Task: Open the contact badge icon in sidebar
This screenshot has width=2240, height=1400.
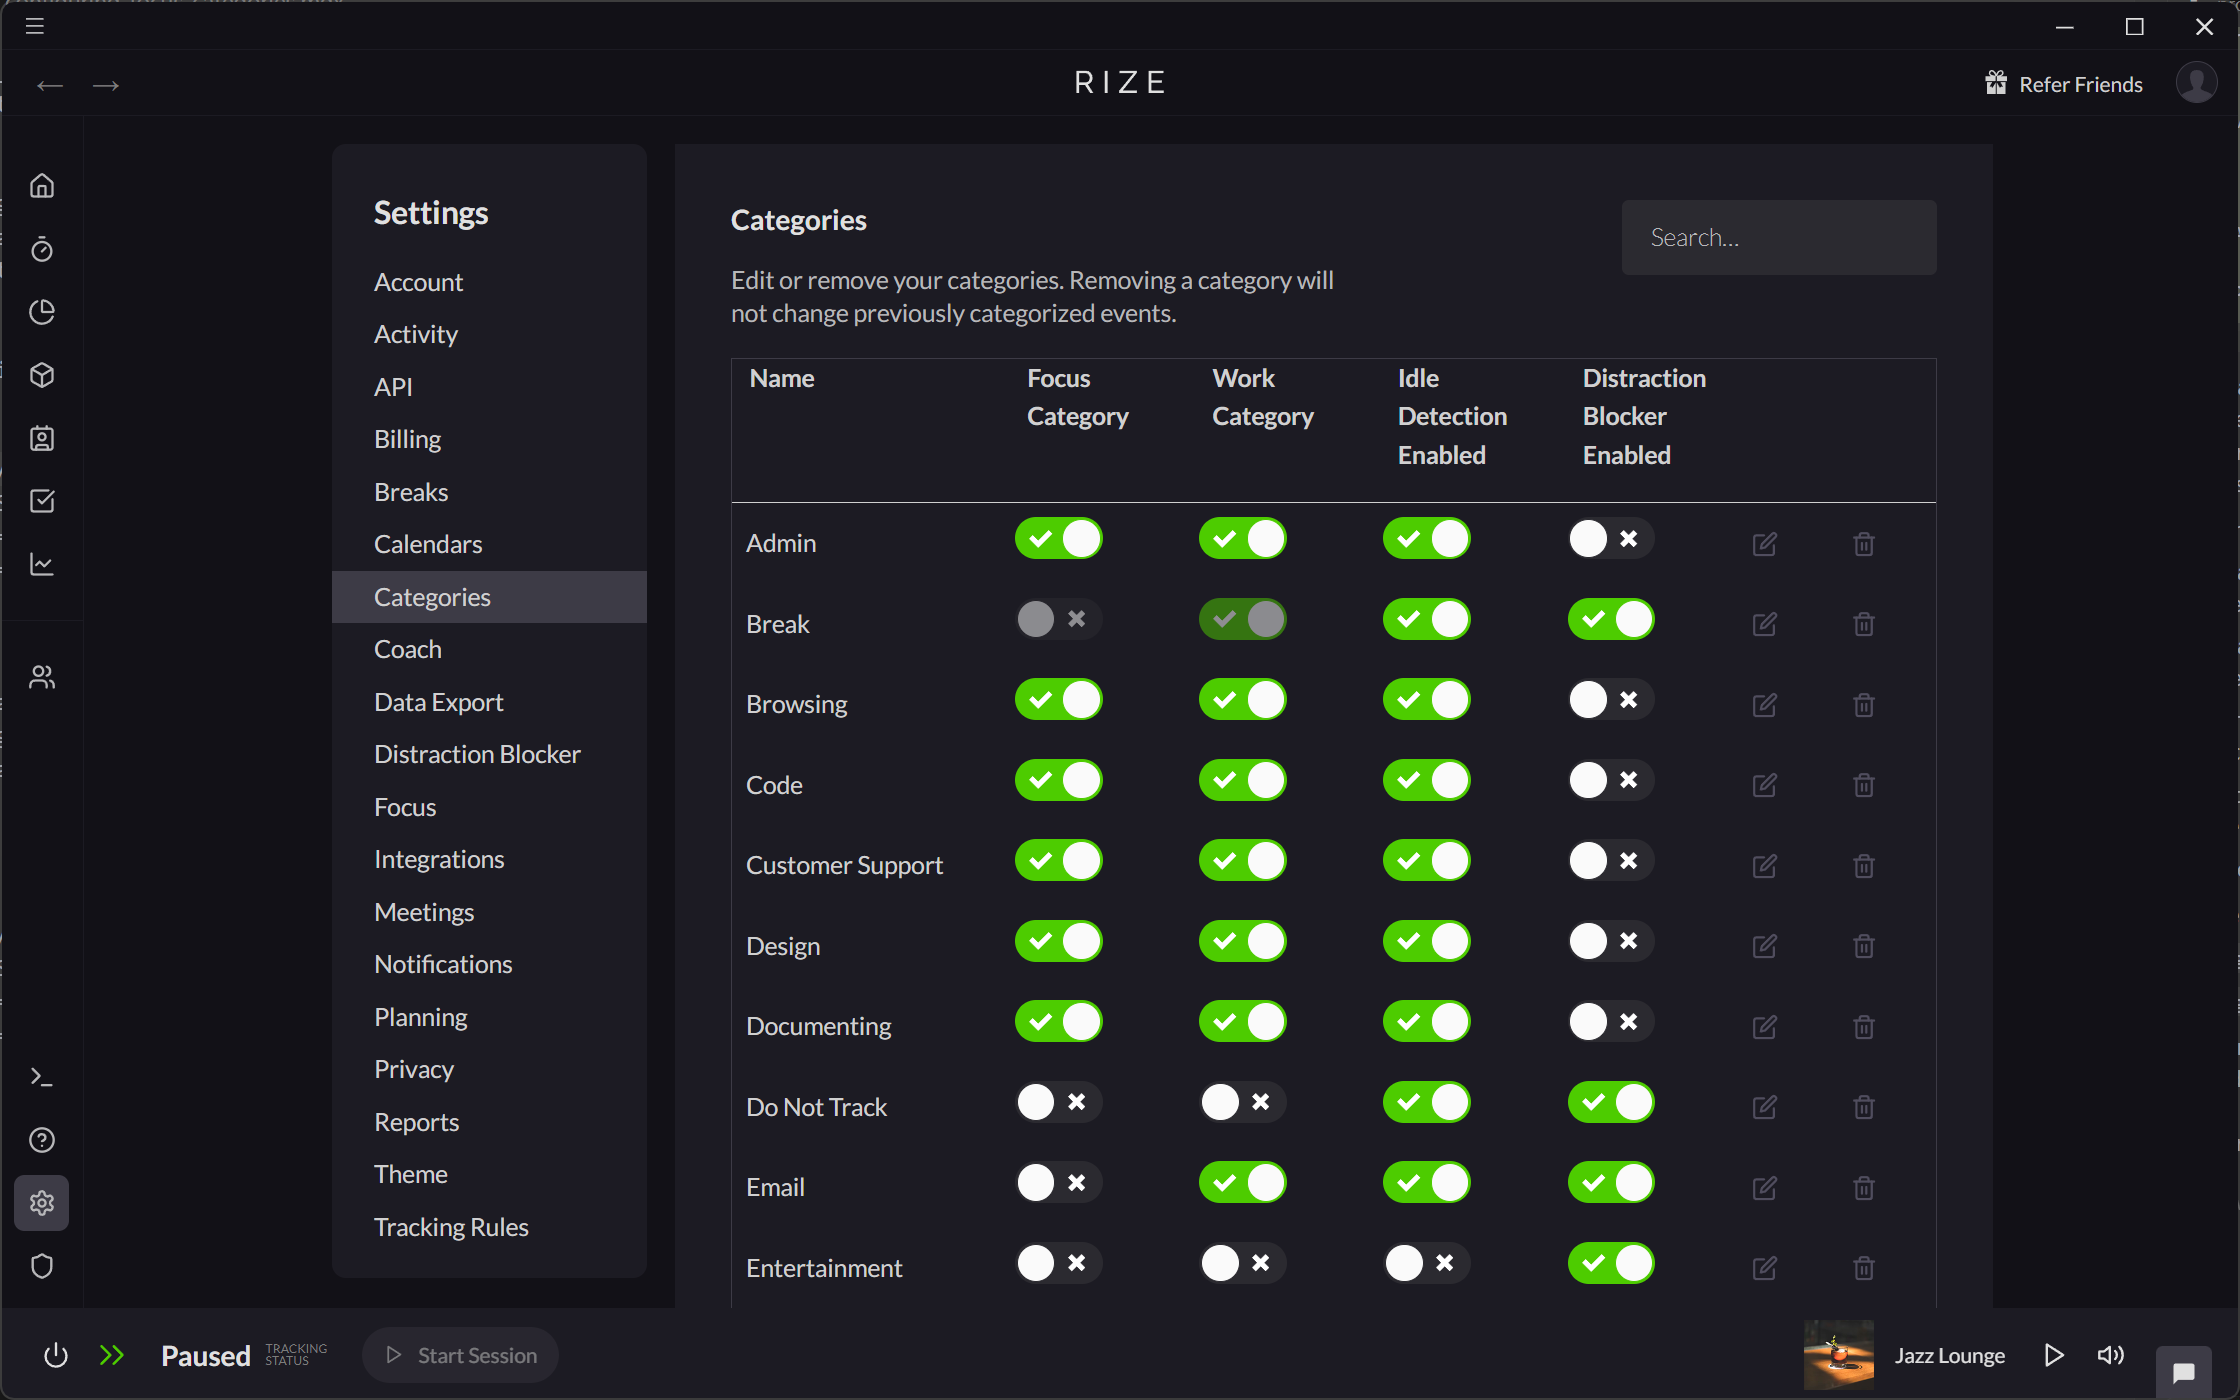Action: 42,438
